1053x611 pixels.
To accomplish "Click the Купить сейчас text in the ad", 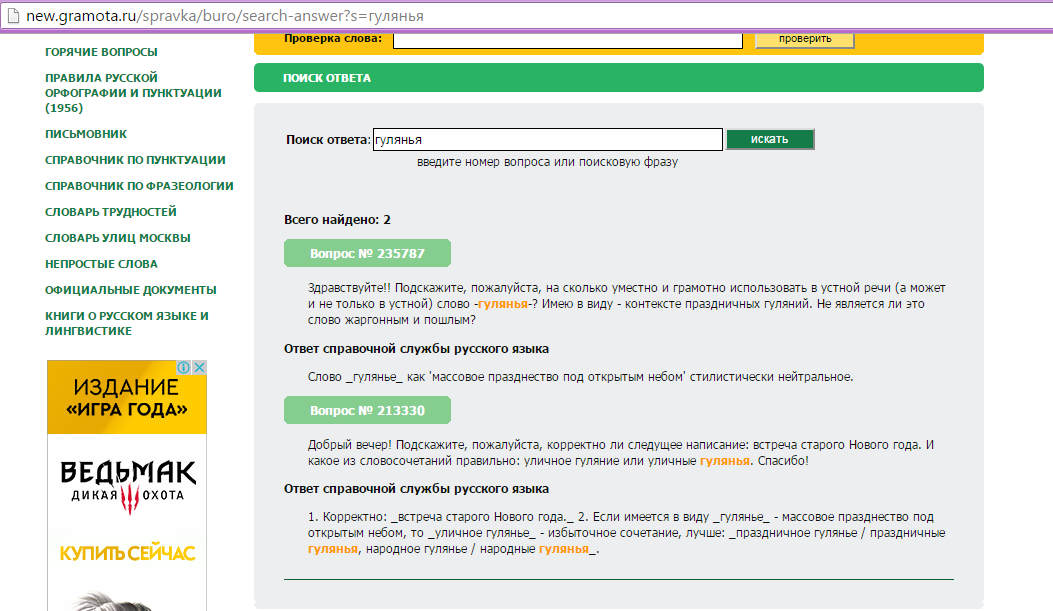I will click(x=127, y=553).
